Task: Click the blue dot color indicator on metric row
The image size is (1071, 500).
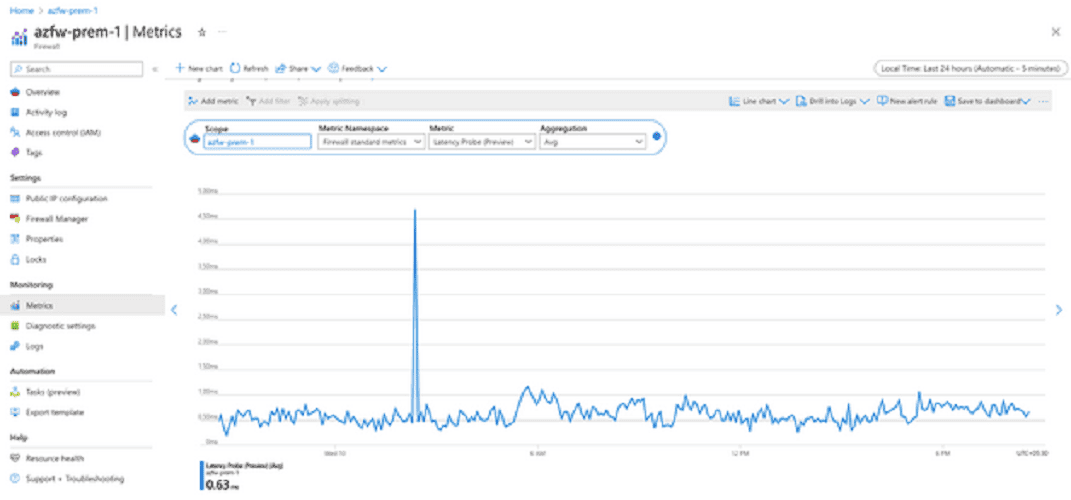Action: pyautogui.click(x=656, y=136)
